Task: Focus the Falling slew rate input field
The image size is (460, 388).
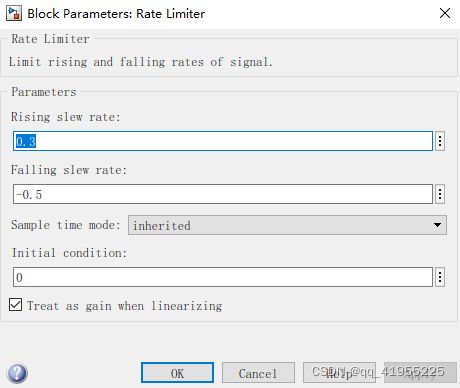Action: tap(223, 194)
